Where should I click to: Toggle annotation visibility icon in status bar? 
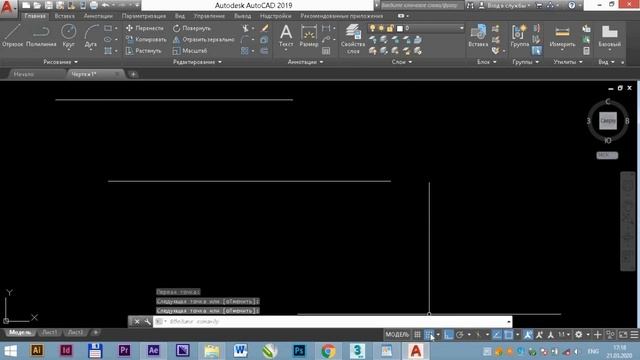528,335
